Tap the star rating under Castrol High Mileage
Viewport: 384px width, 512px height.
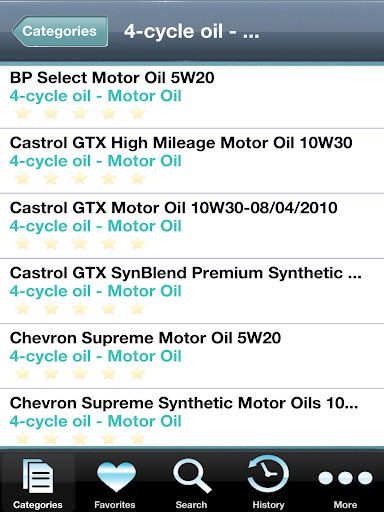(x=80, y=178)
